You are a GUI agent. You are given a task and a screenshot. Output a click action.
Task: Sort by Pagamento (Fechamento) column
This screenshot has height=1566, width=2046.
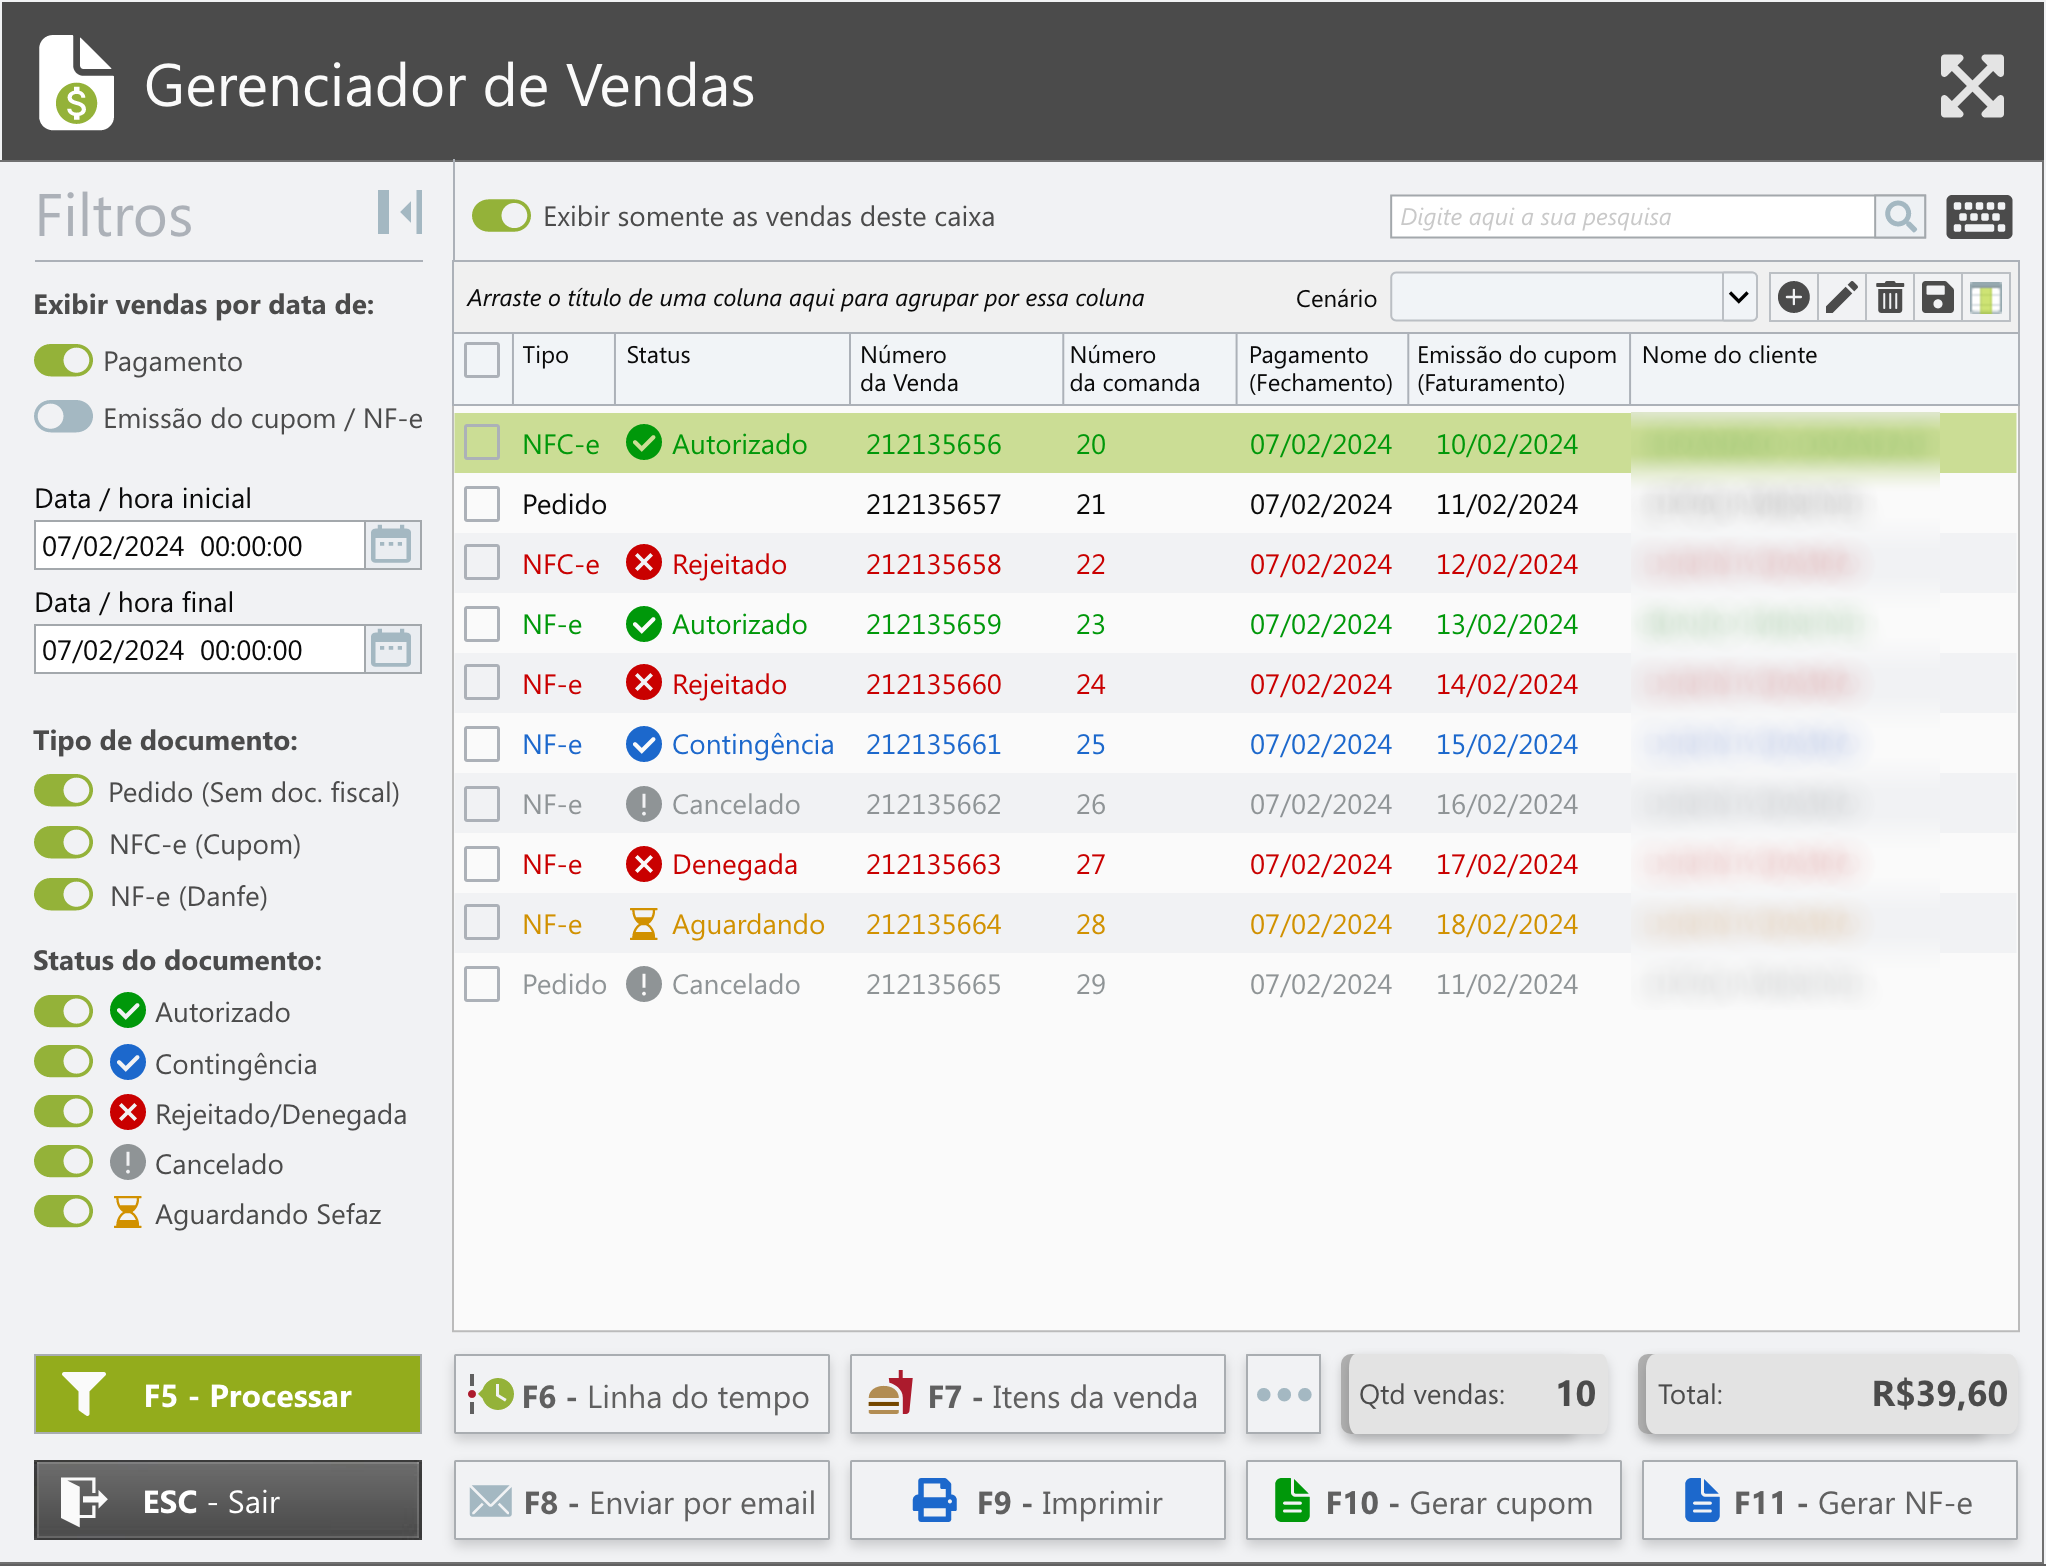pos(1322,369)
